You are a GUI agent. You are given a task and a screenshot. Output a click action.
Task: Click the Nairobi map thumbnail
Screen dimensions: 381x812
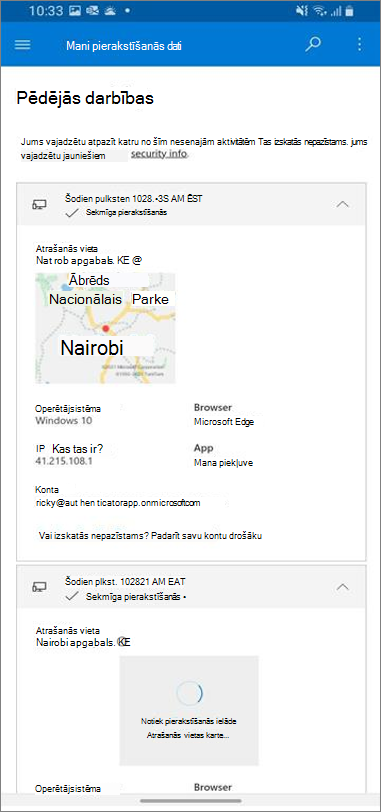point(105,328)
